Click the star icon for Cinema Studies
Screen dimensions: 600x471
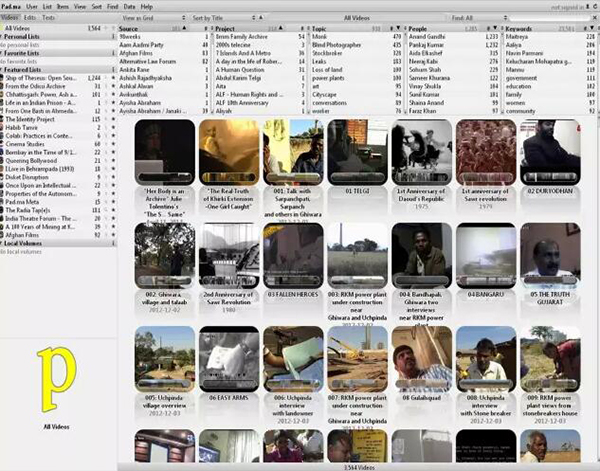point(113,144)
